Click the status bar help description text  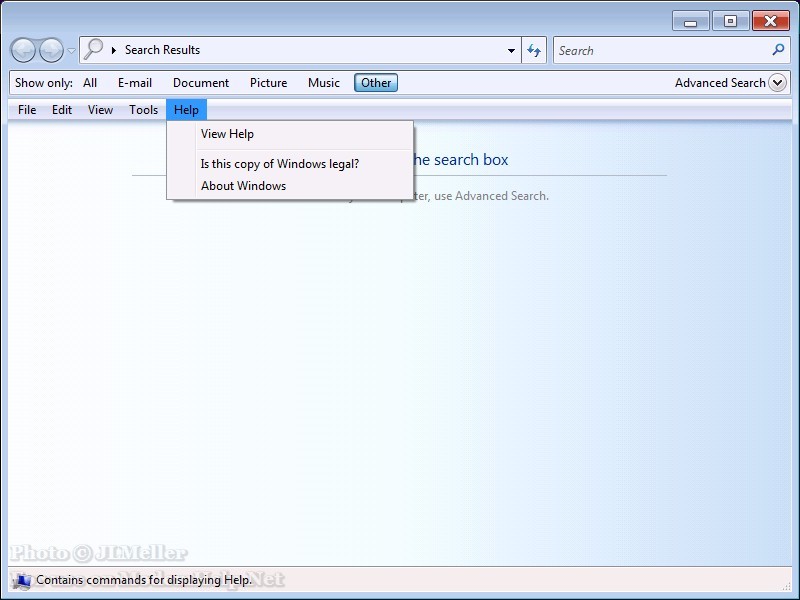click(x=144, y=580)
